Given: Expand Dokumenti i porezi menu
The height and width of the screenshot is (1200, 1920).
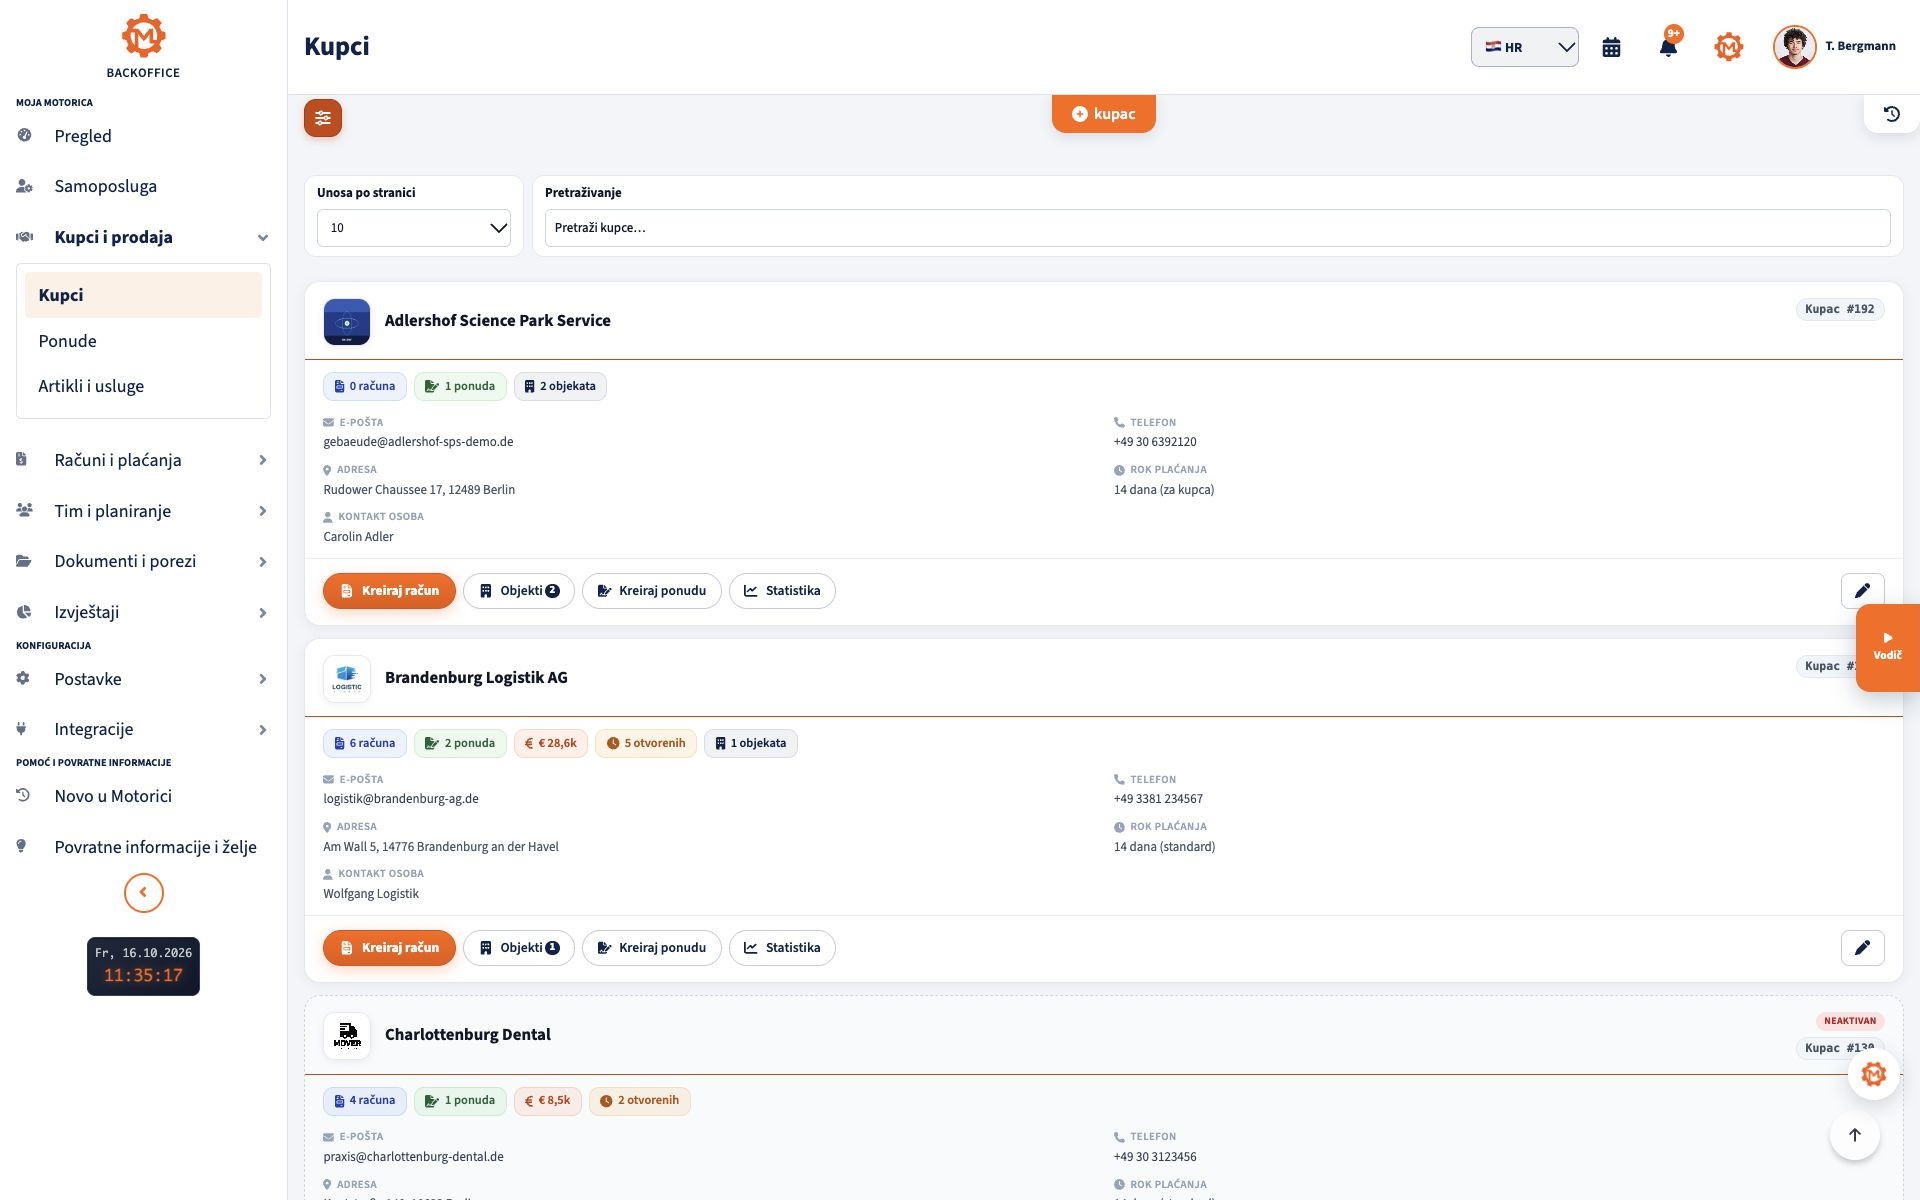Looking at the screenshot, I should coord(143,561).
